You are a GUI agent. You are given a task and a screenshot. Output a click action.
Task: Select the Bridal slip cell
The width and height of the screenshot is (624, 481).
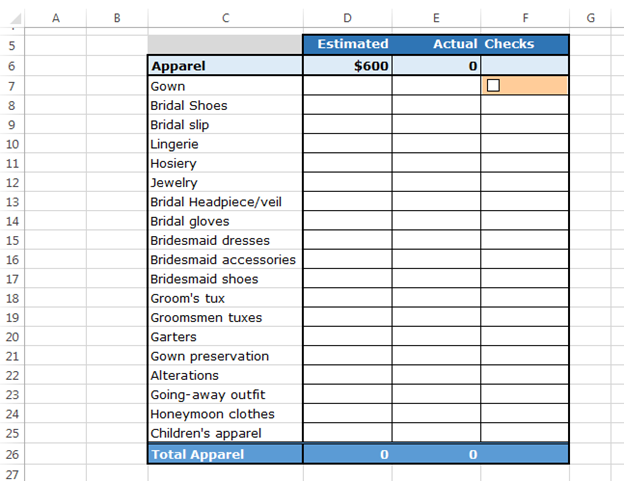[225, 125]
